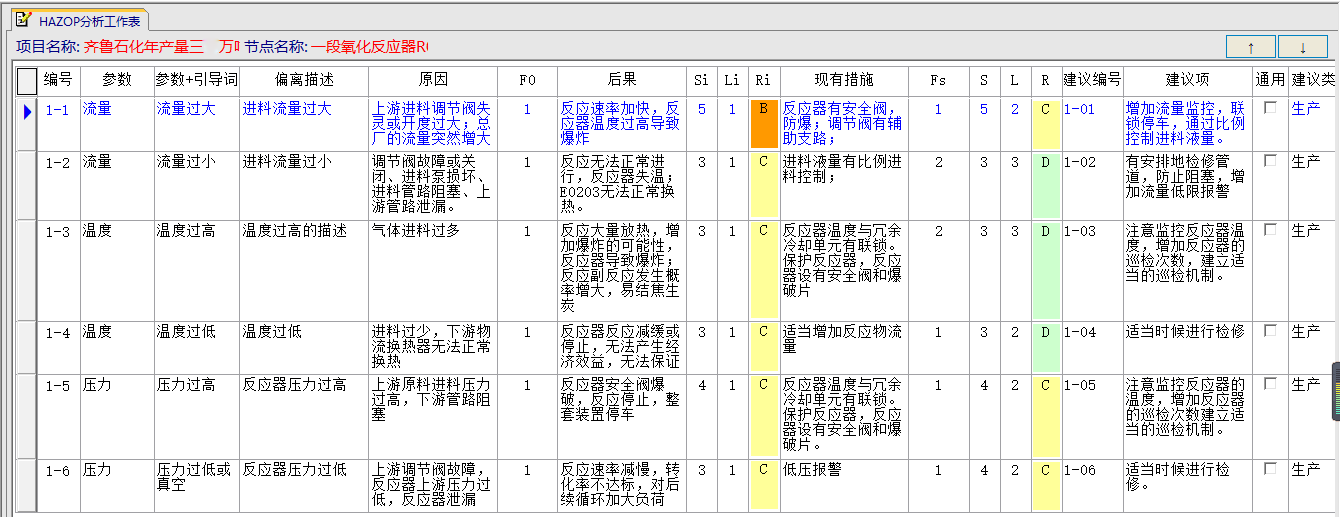This screenshot has width=1340, height=517.
Task: Click the 后果 column header
Action: pyautogui.click(x=621, y=80)
